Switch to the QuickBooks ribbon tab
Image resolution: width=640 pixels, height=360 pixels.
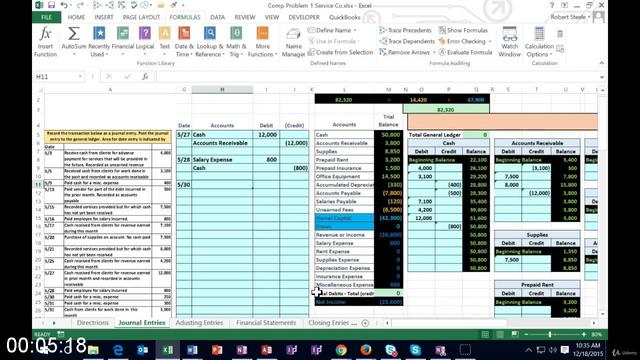point(344,17)
